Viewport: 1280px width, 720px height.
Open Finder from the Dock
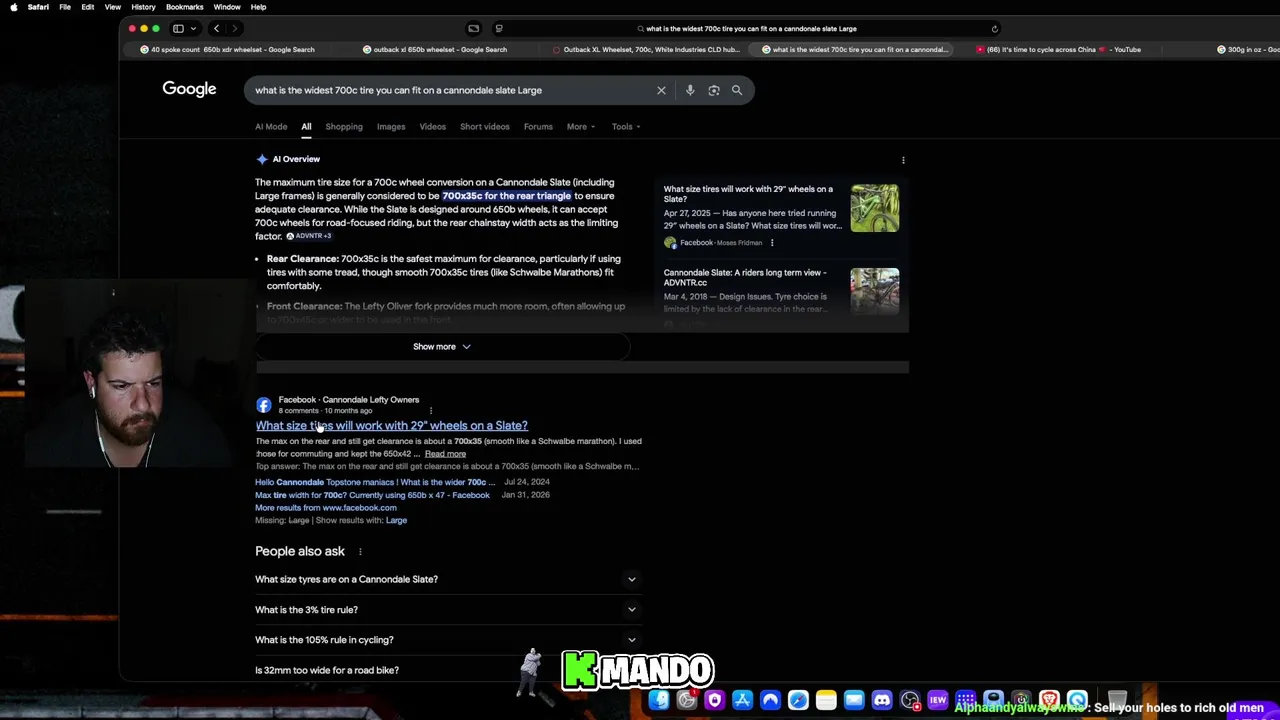(x=659, y=700)
